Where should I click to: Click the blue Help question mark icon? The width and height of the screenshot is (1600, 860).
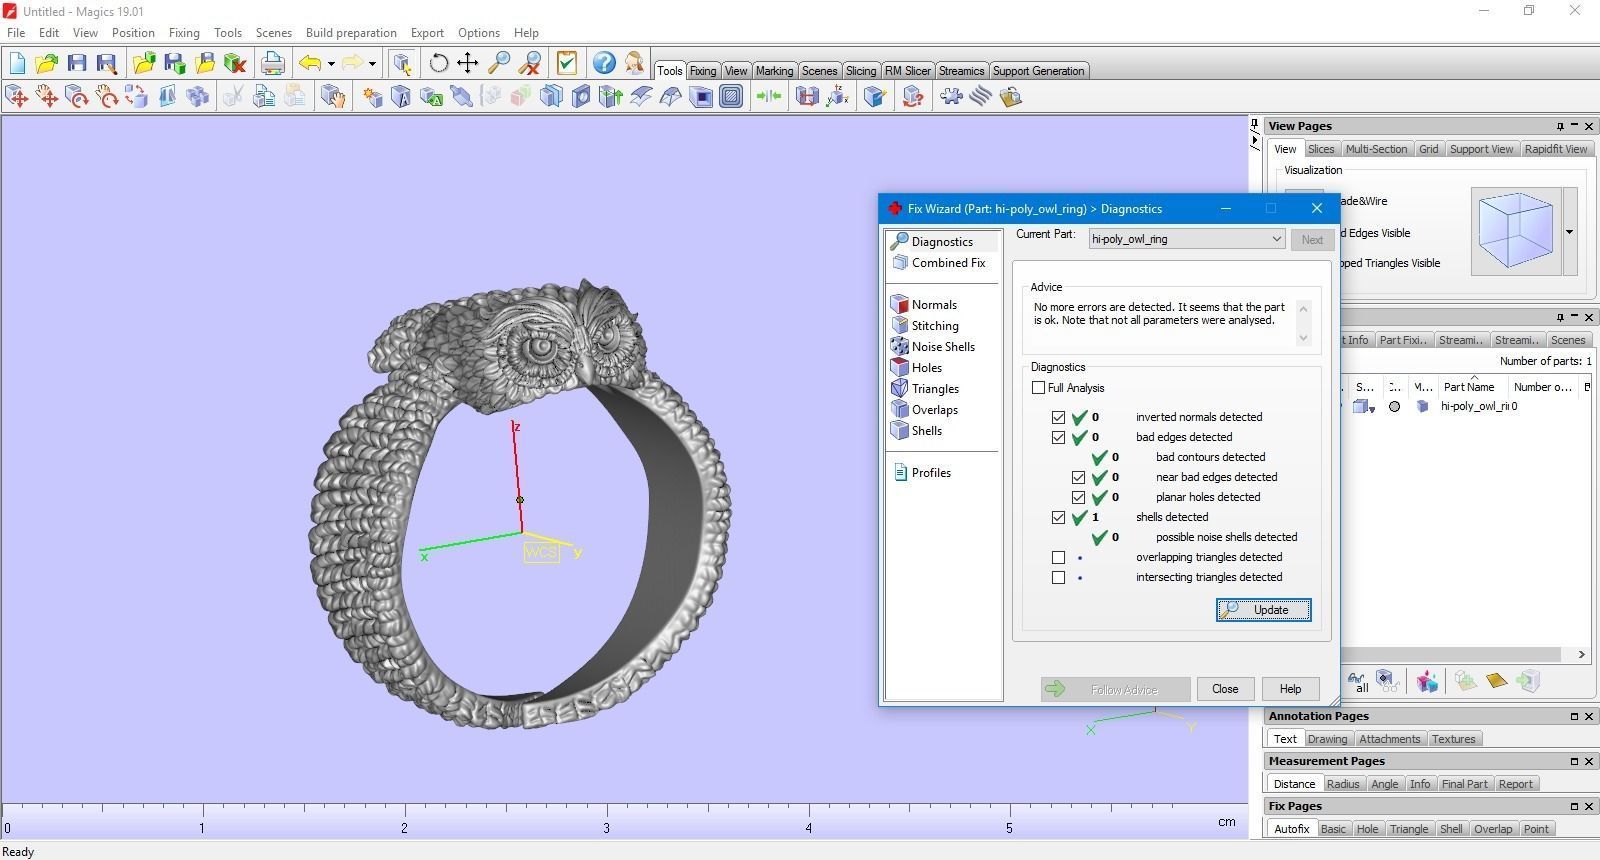(x=604, y=64)
